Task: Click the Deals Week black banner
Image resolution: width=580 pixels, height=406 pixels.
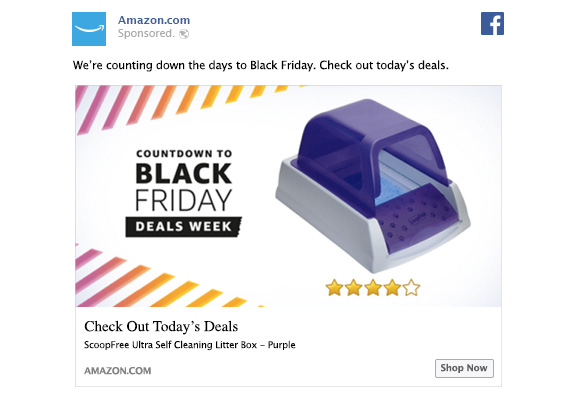Action: click(183, 226)
